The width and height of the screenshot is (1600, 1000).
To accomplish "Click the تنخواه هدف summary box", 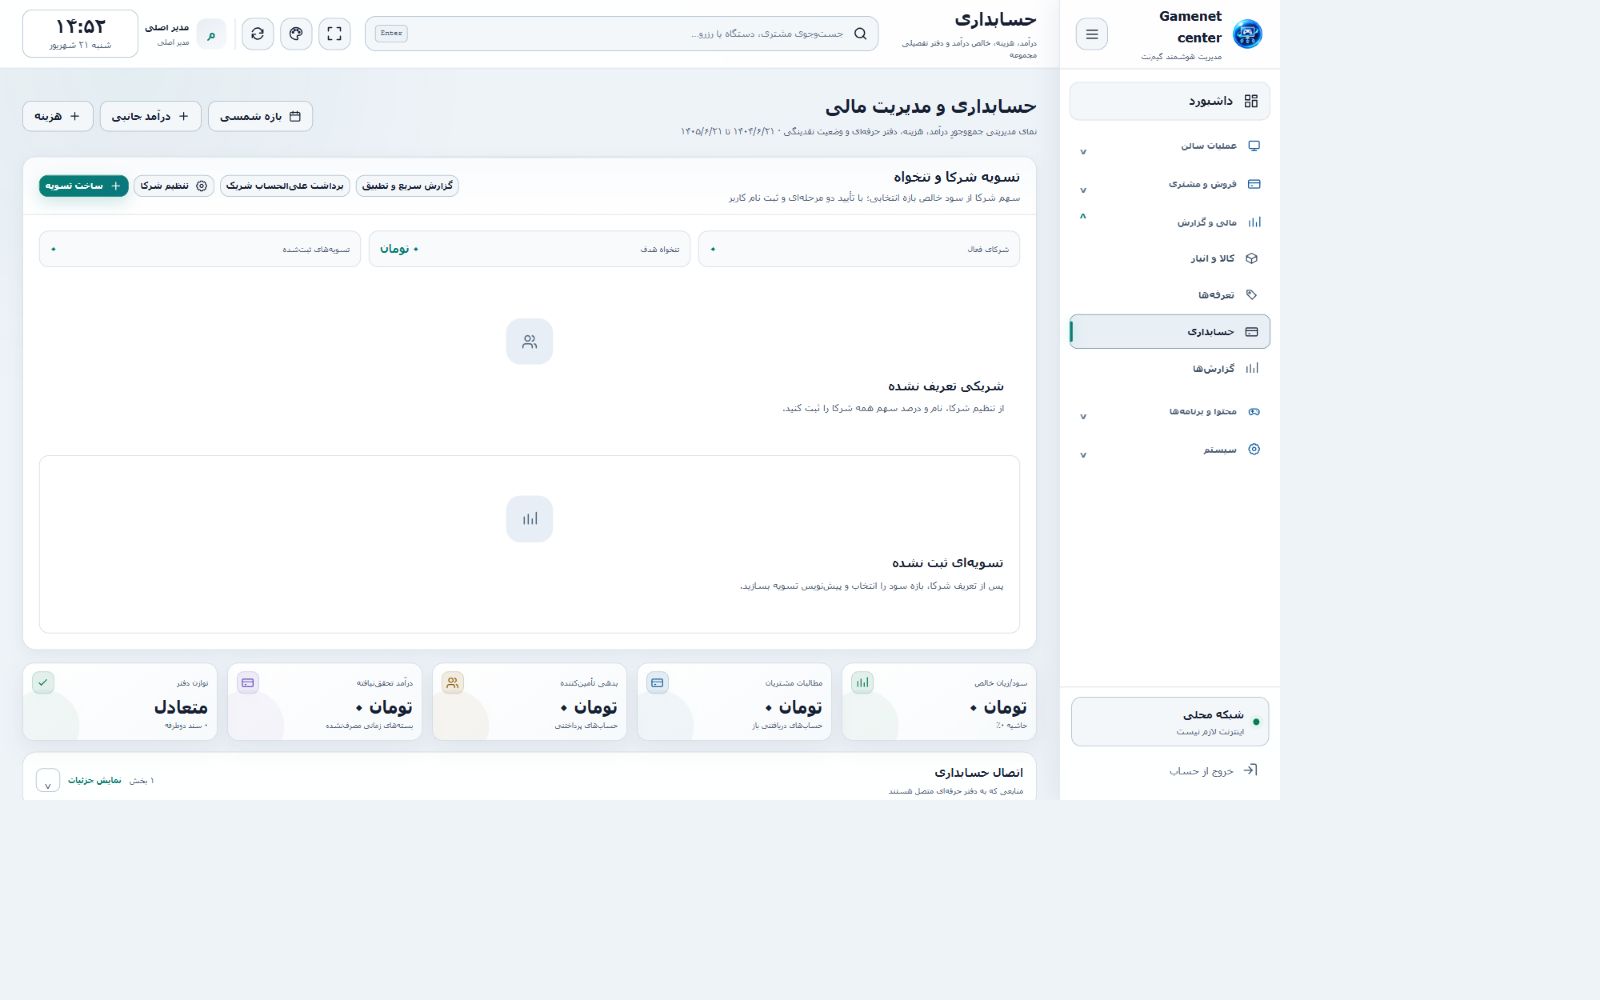I will pyautogui.click(x=530, y=249).
